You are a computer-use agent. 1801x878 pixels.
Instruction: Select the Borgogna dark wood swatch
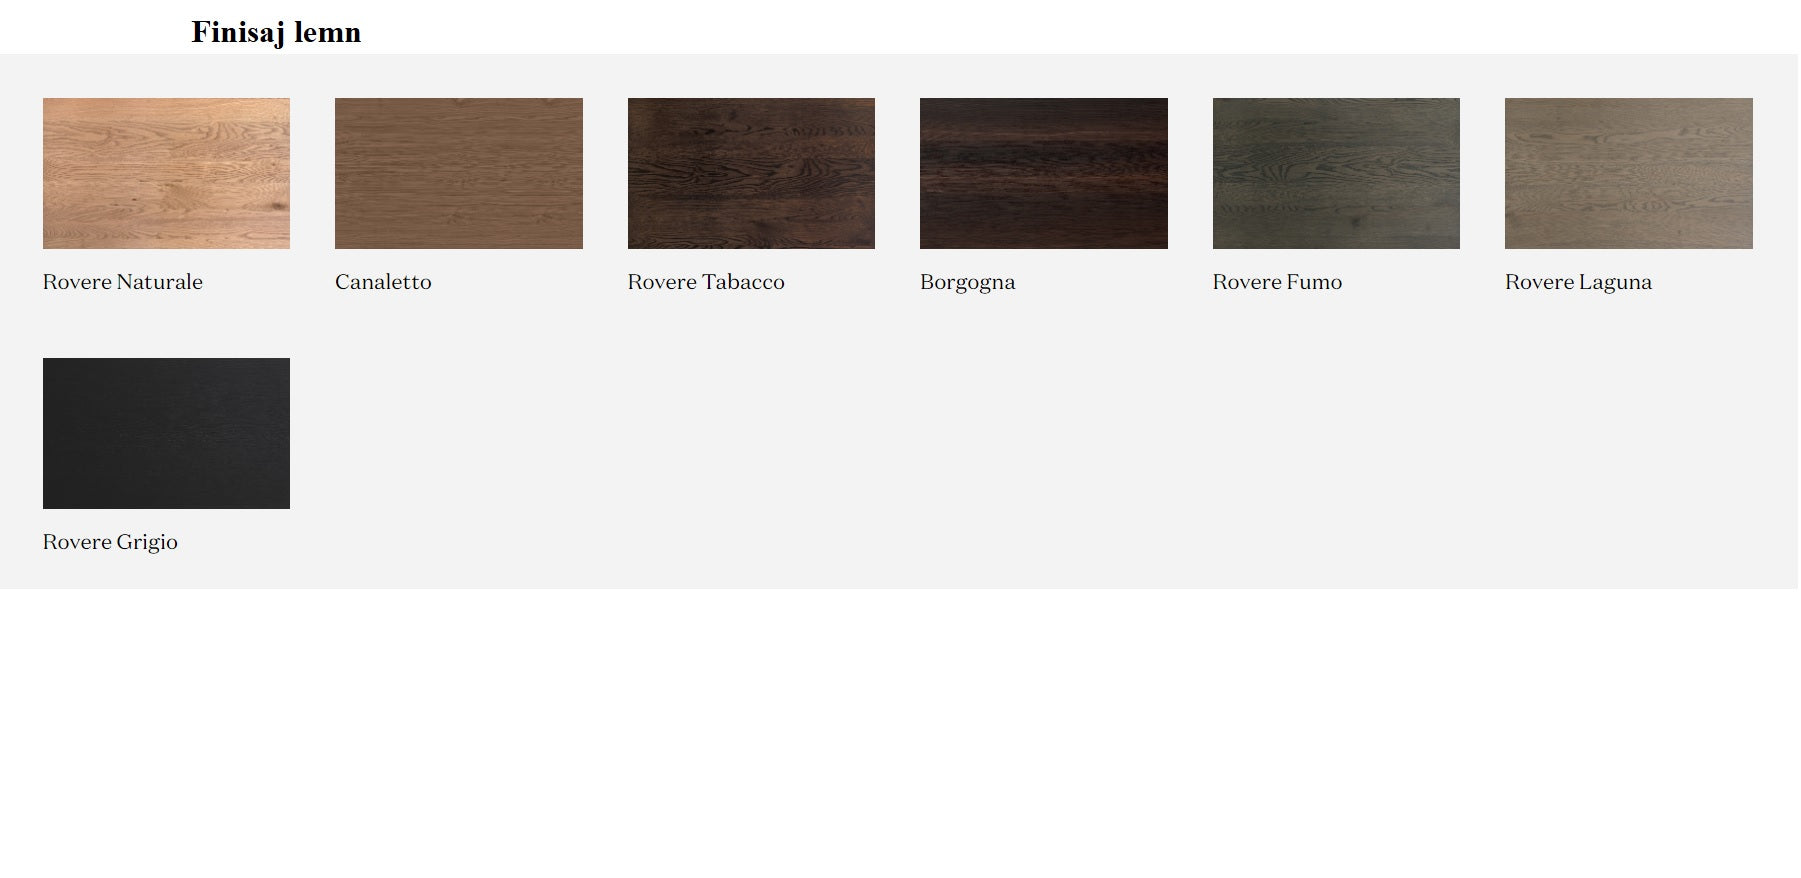point(1043,173)
